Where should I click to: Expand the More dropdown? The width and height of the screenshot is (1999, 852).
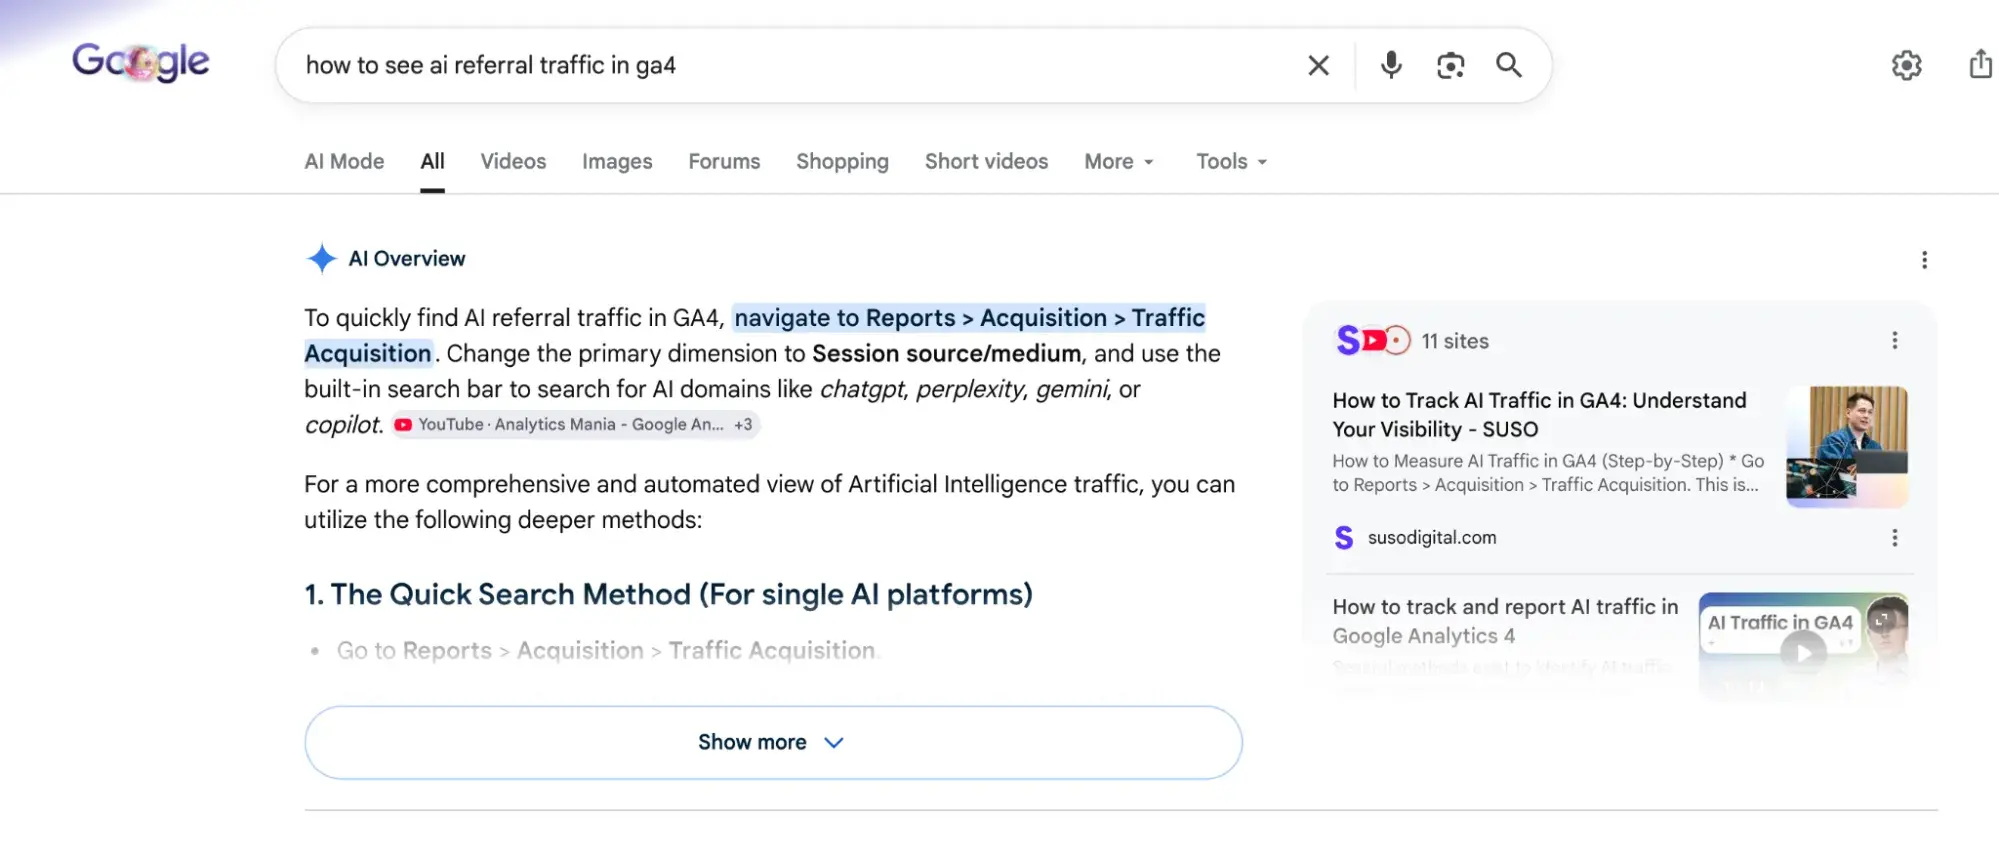pos(1119,161)
